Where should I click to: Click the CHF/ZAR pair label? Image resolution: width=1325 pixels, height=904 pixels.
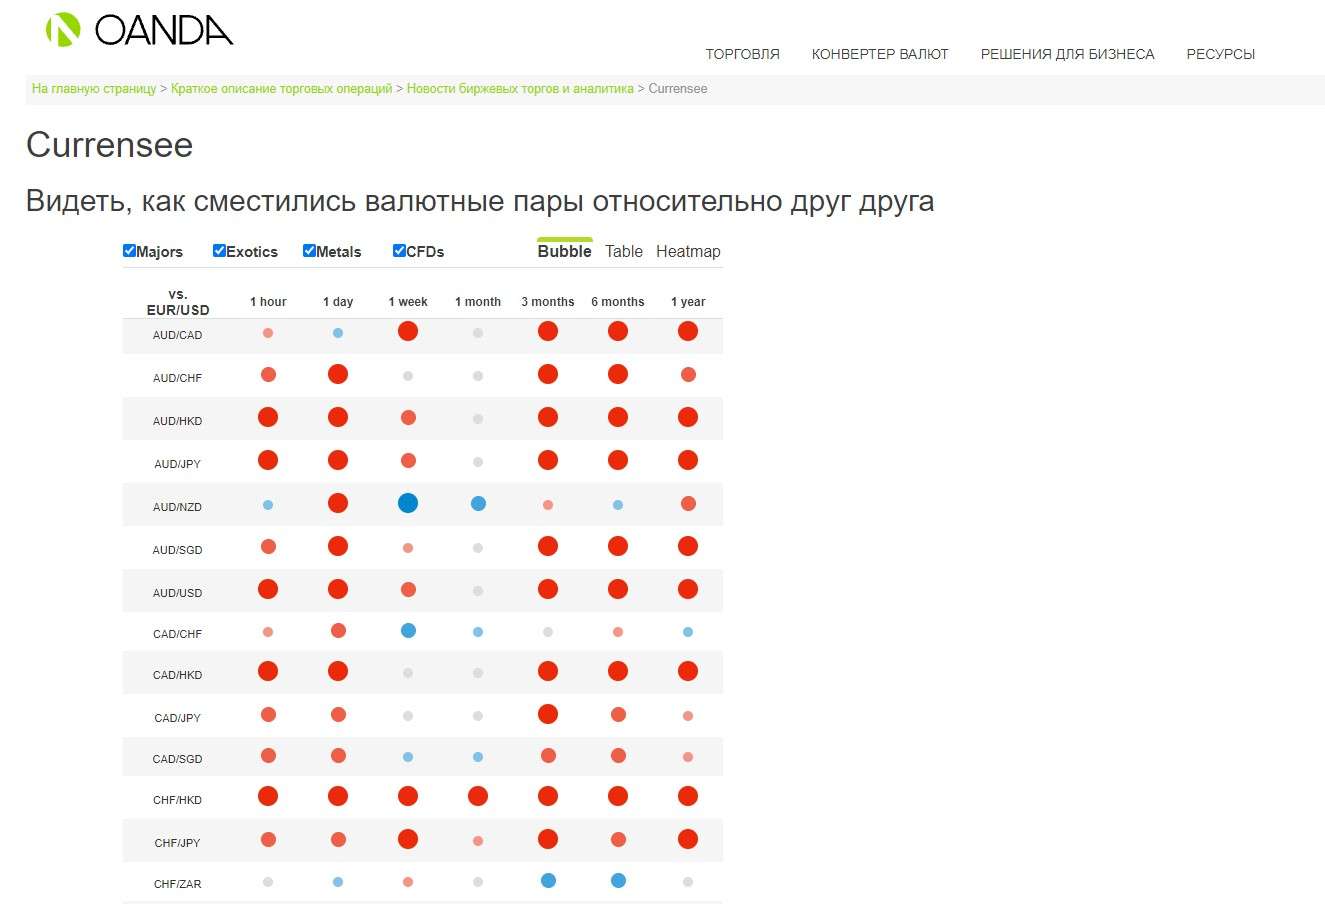click(x=178, y=884)
